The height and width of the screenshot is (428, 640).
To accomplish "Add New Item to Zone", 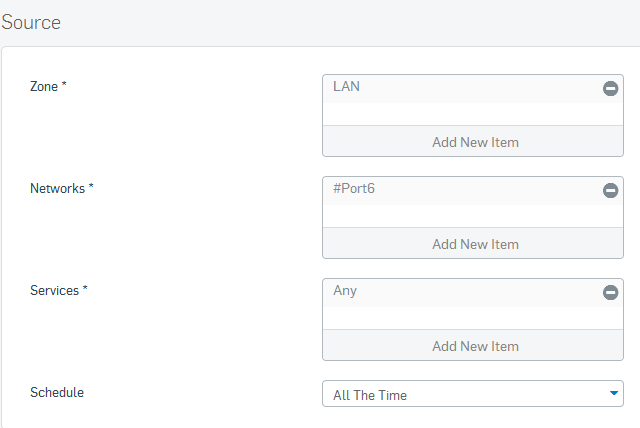I will (473, 141).
